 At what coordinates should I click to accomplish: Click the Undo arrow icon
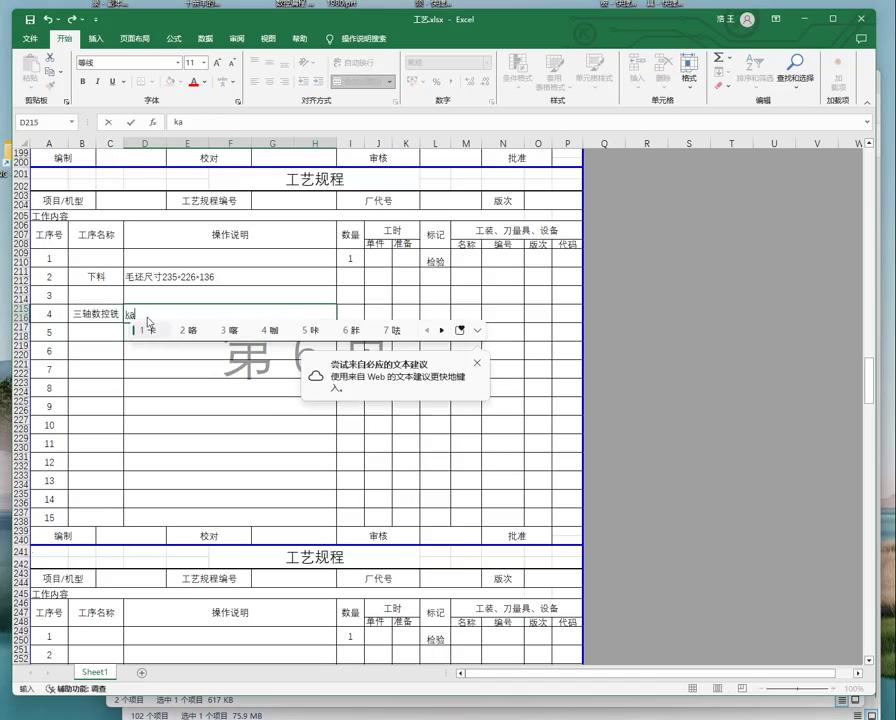pyautogui.click(x=48, y=19)
